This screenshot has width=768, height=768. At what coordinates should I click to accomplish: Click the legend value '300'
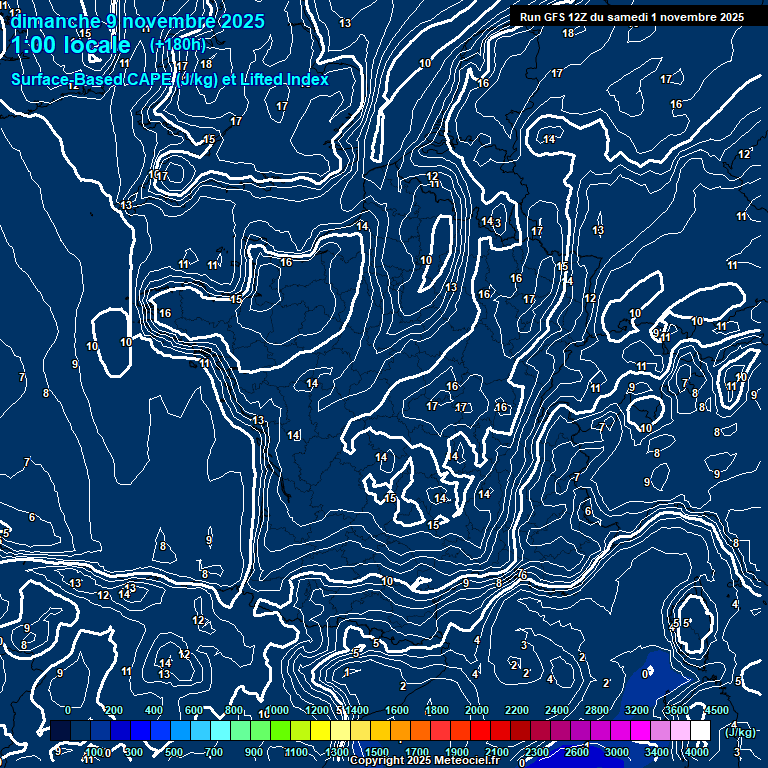pos(134,752)
